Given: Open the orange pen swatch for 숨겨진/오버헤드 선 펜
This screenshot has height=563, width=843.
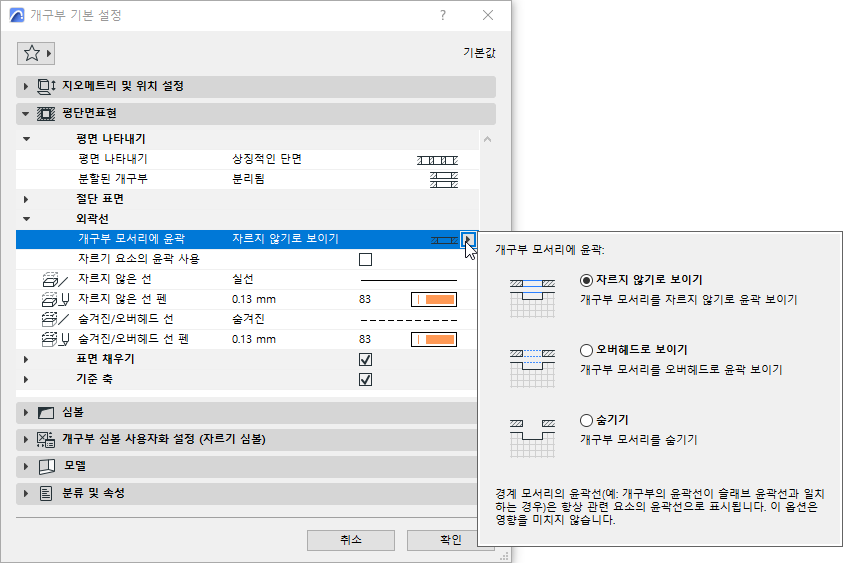Looking at the screenshot, I should click(x=434, y=339).
